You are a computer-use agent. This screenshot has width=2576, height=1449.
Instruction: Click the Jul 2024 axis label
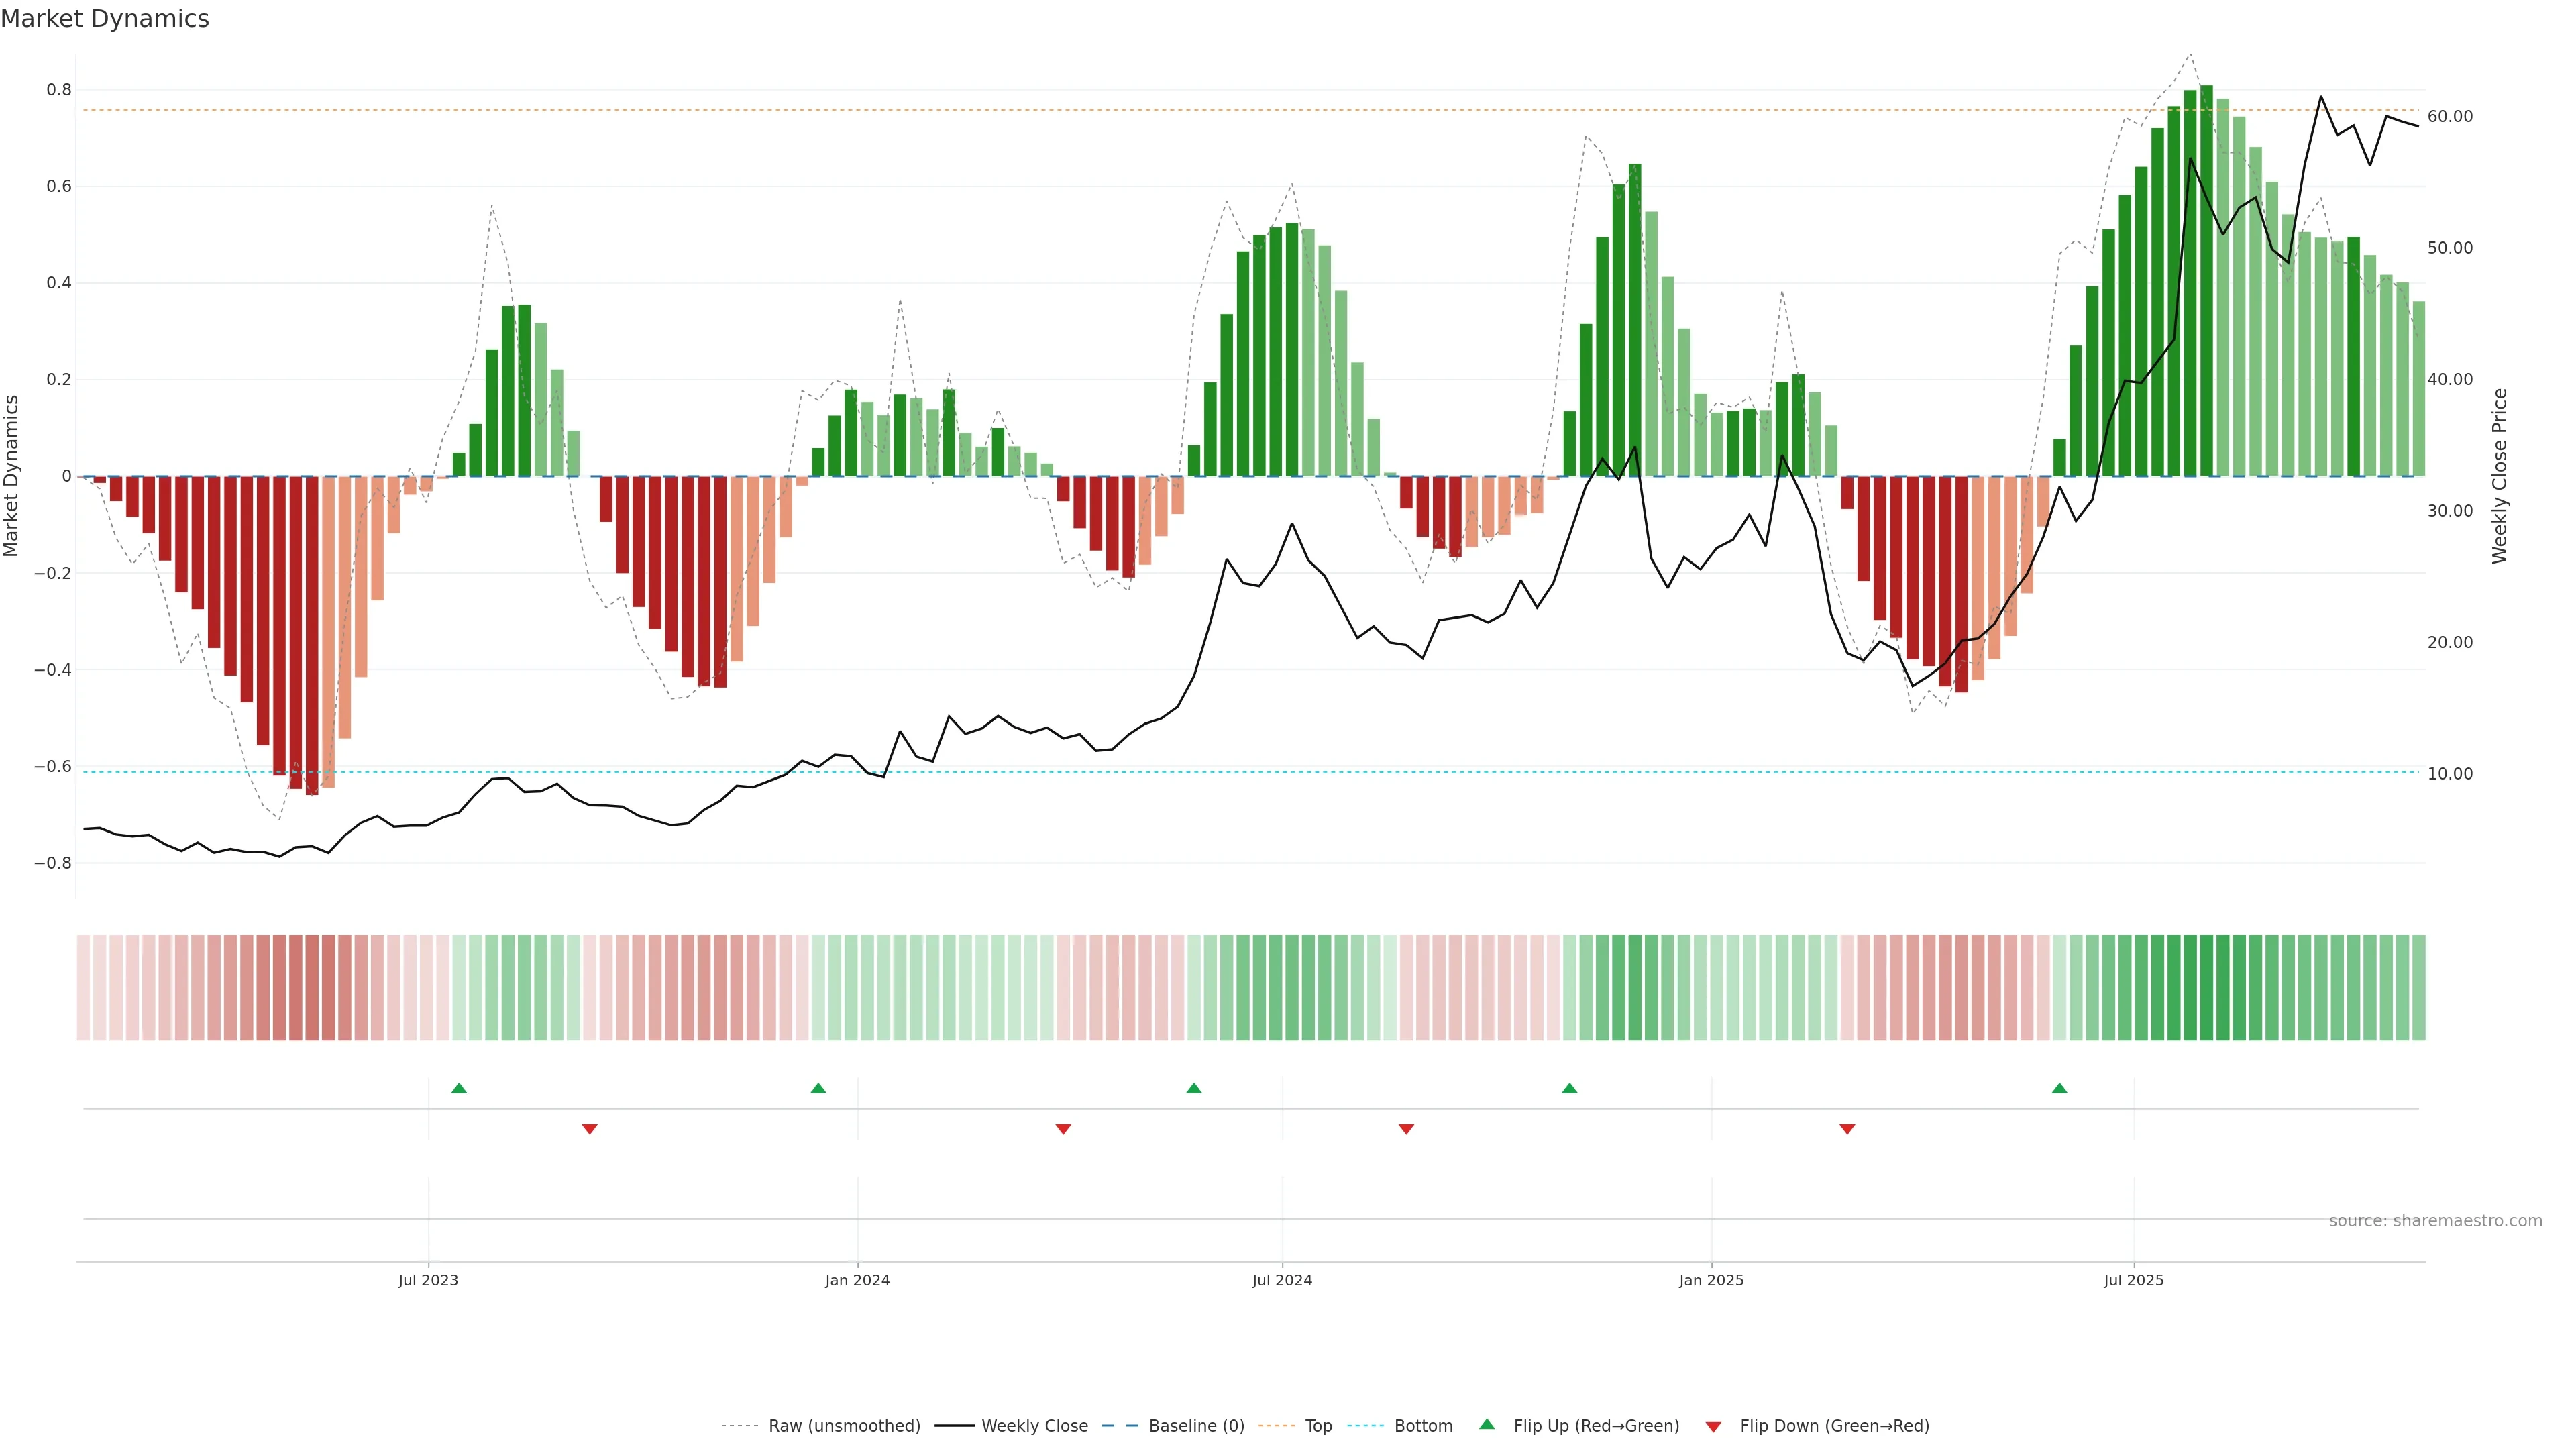point(1282,1280)
